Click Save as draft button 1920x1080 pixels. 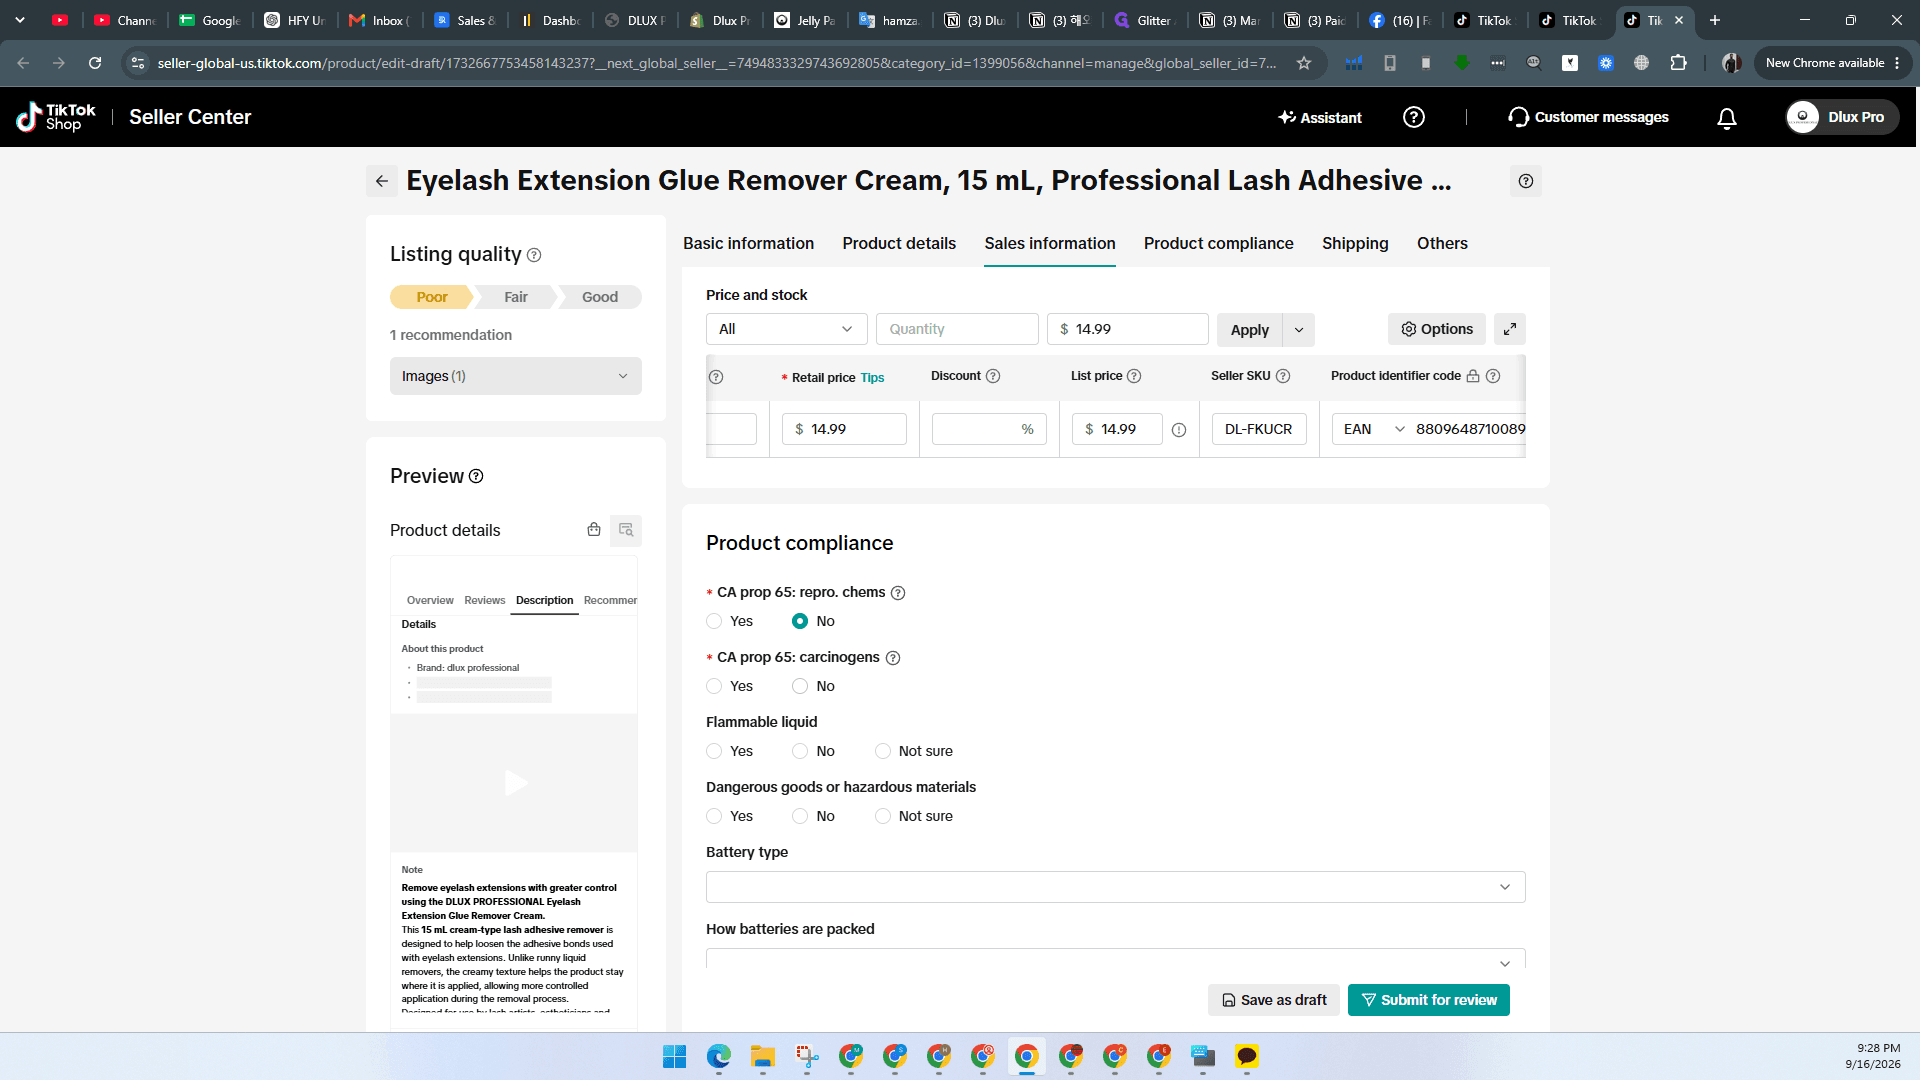pyautogui.click(x=1274, y=1000)
